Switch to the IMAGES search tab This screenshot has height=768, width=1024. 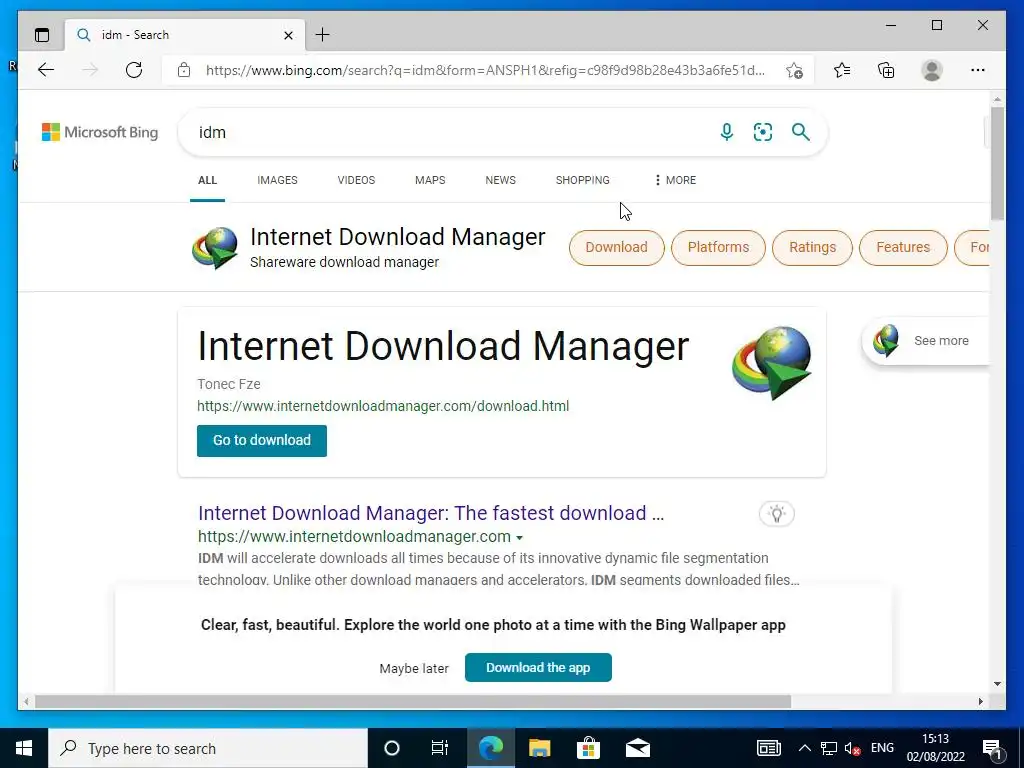pos(277,180)
